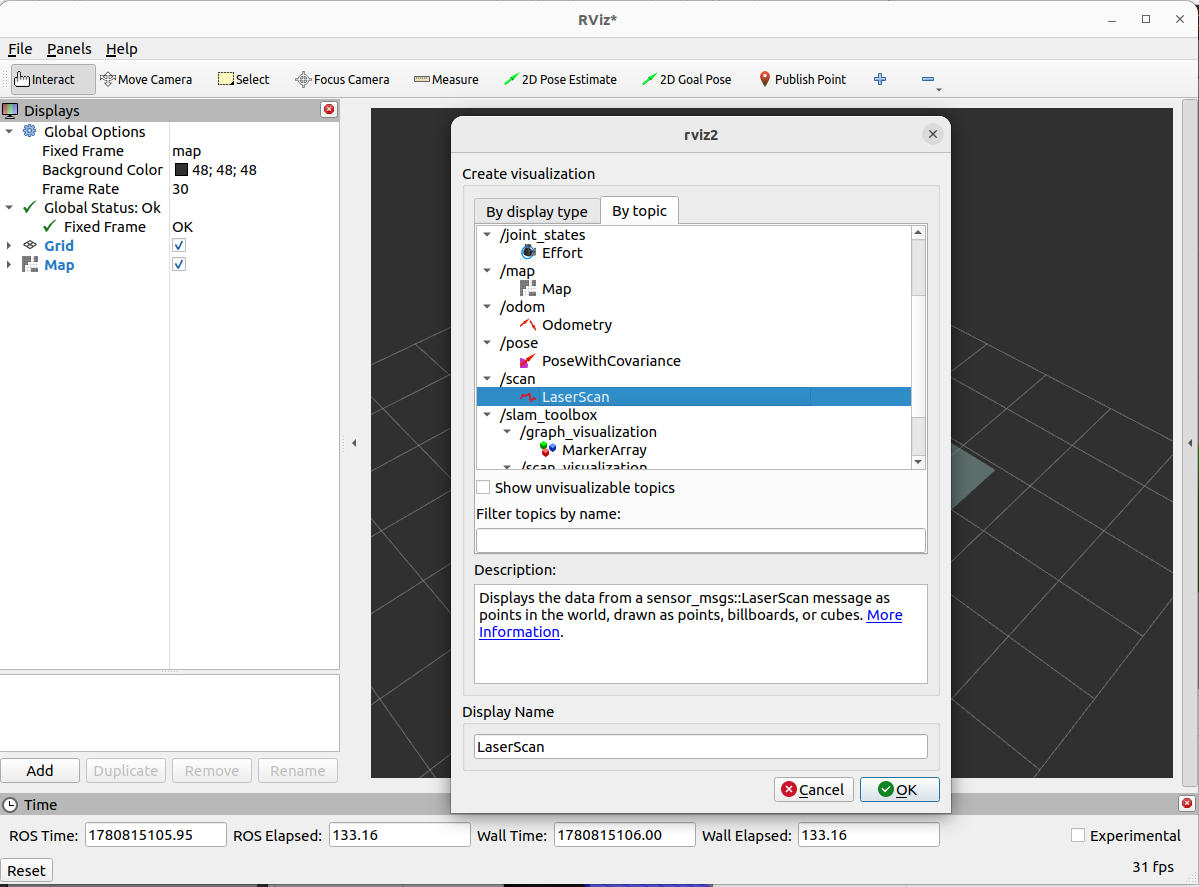Collapse the Global Status tree node
This screenshot has width=1199, height=887.
[9, 207]
